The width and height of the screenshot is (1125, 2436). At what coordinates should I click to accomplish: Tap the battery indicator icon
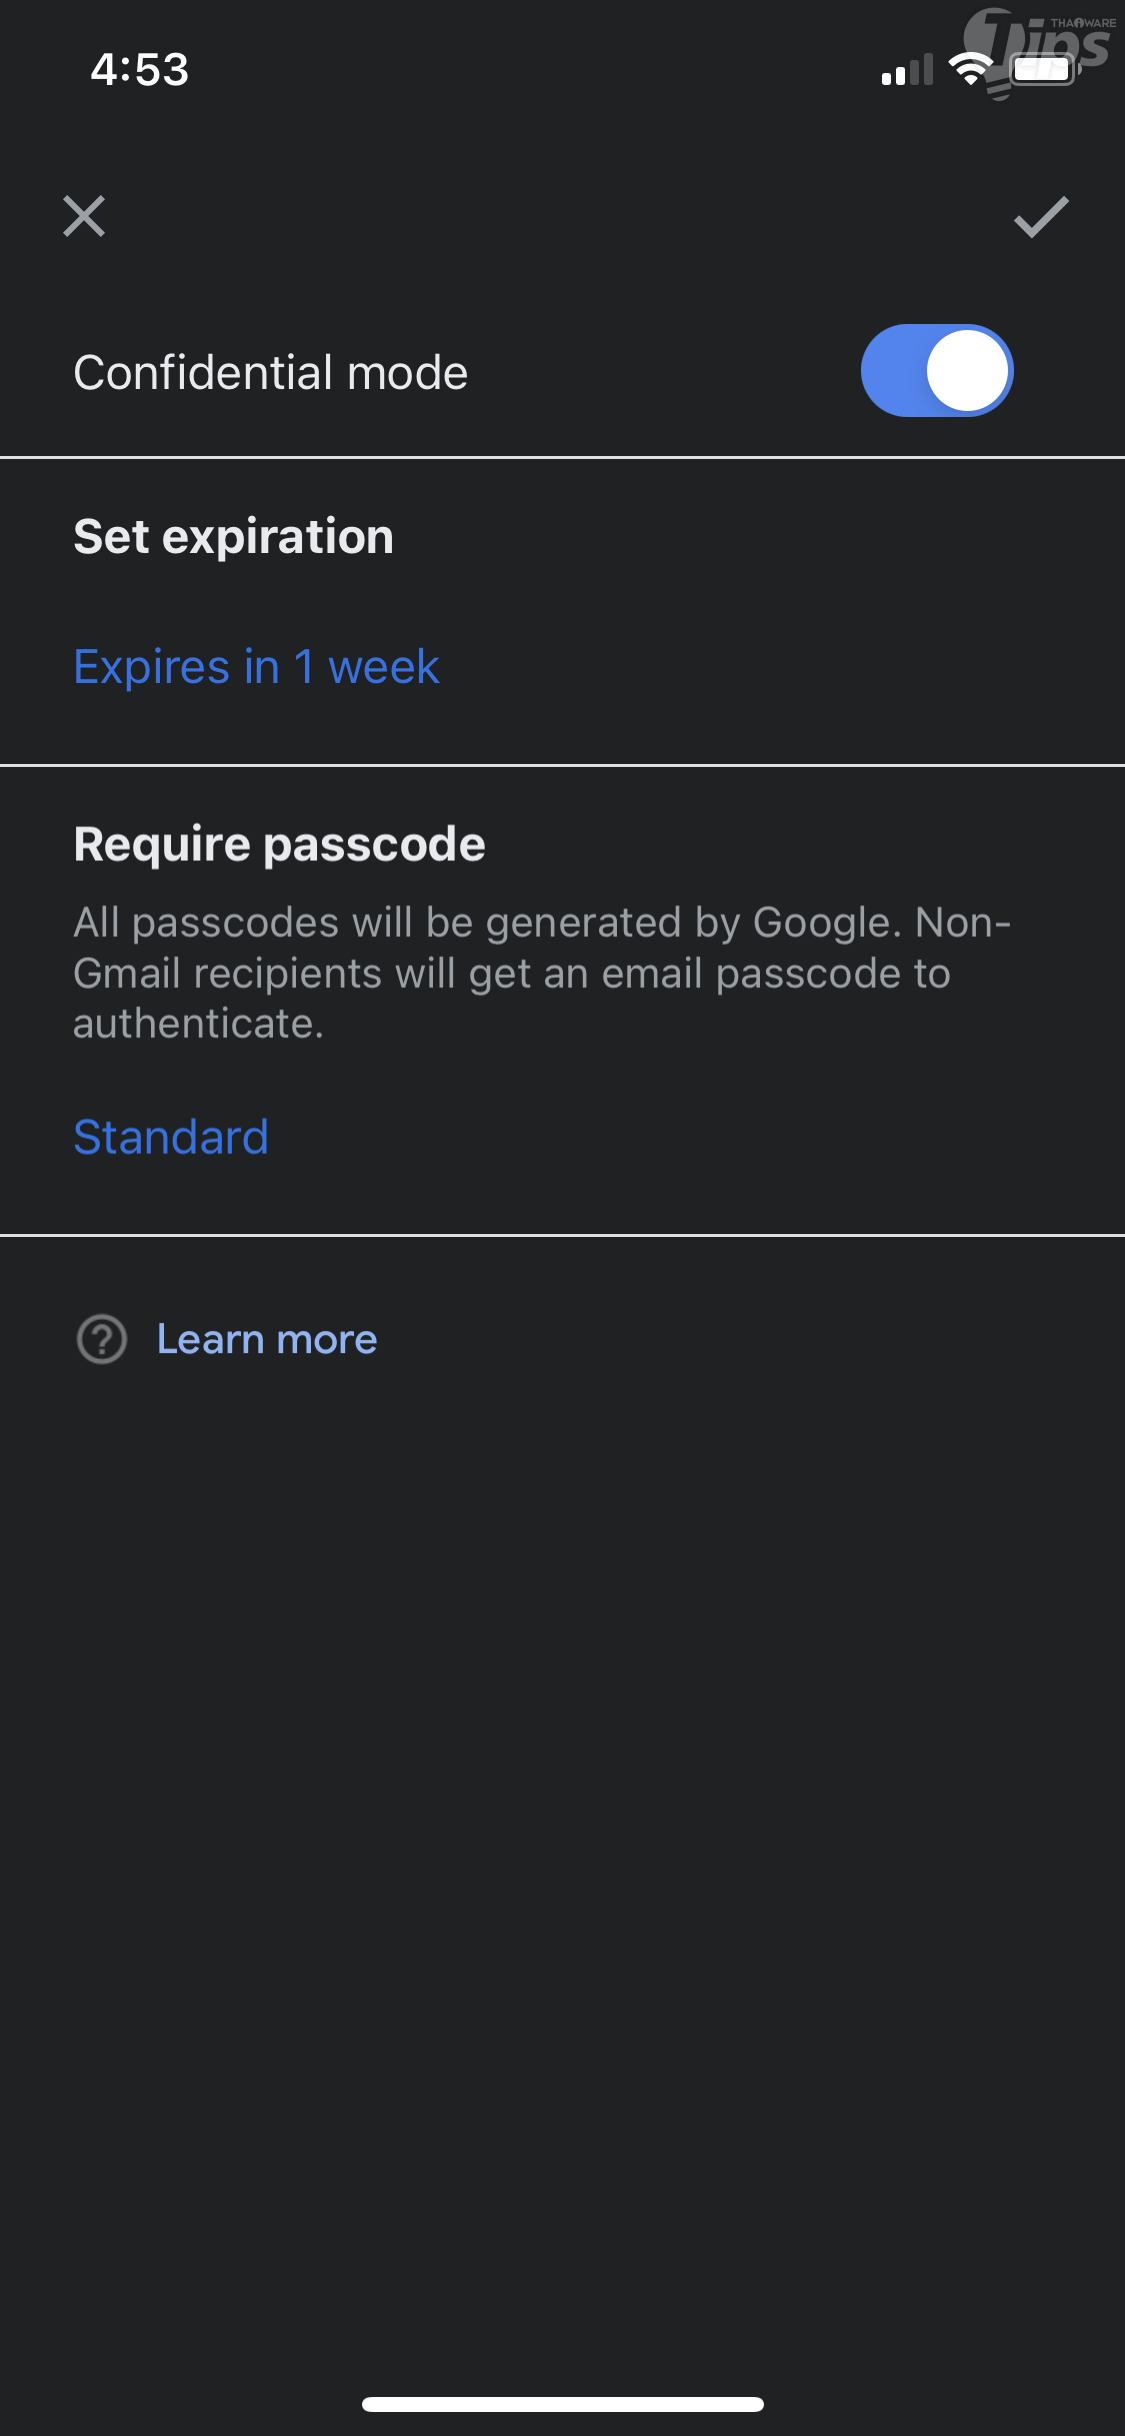[x=1044, y=70]
